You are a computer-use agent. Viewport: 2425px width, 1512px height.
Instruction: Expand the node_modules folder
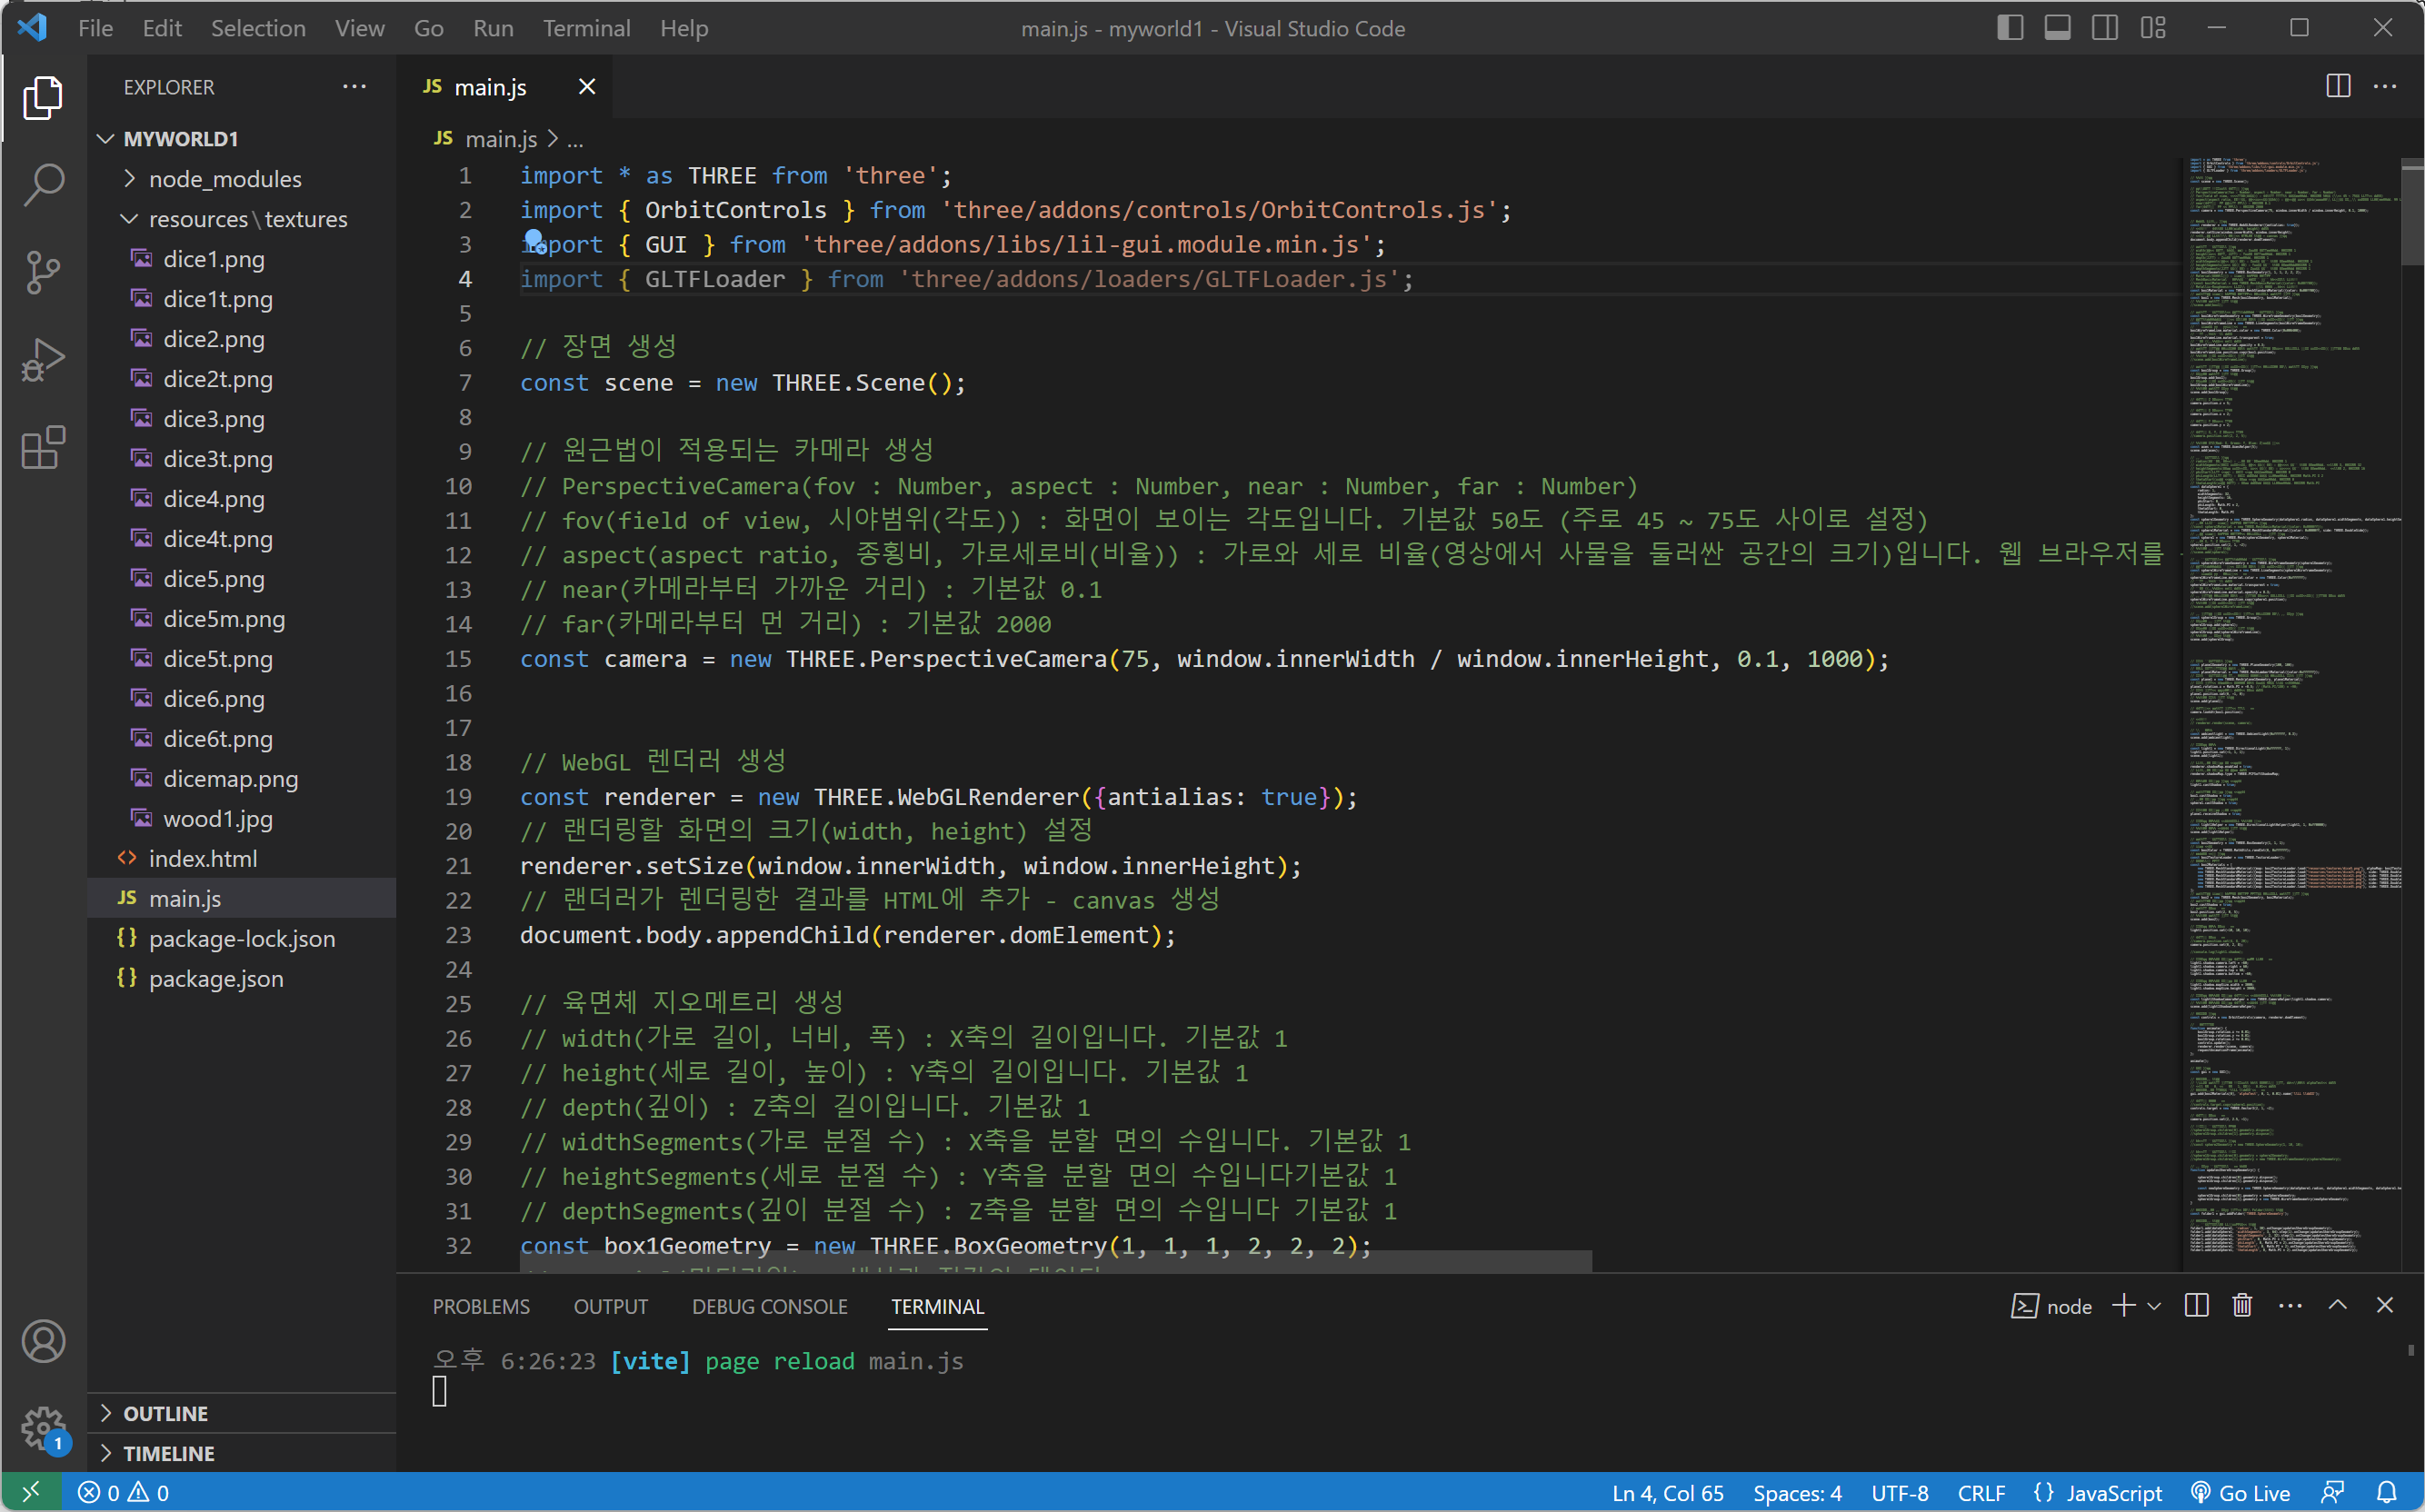point(225,179)
